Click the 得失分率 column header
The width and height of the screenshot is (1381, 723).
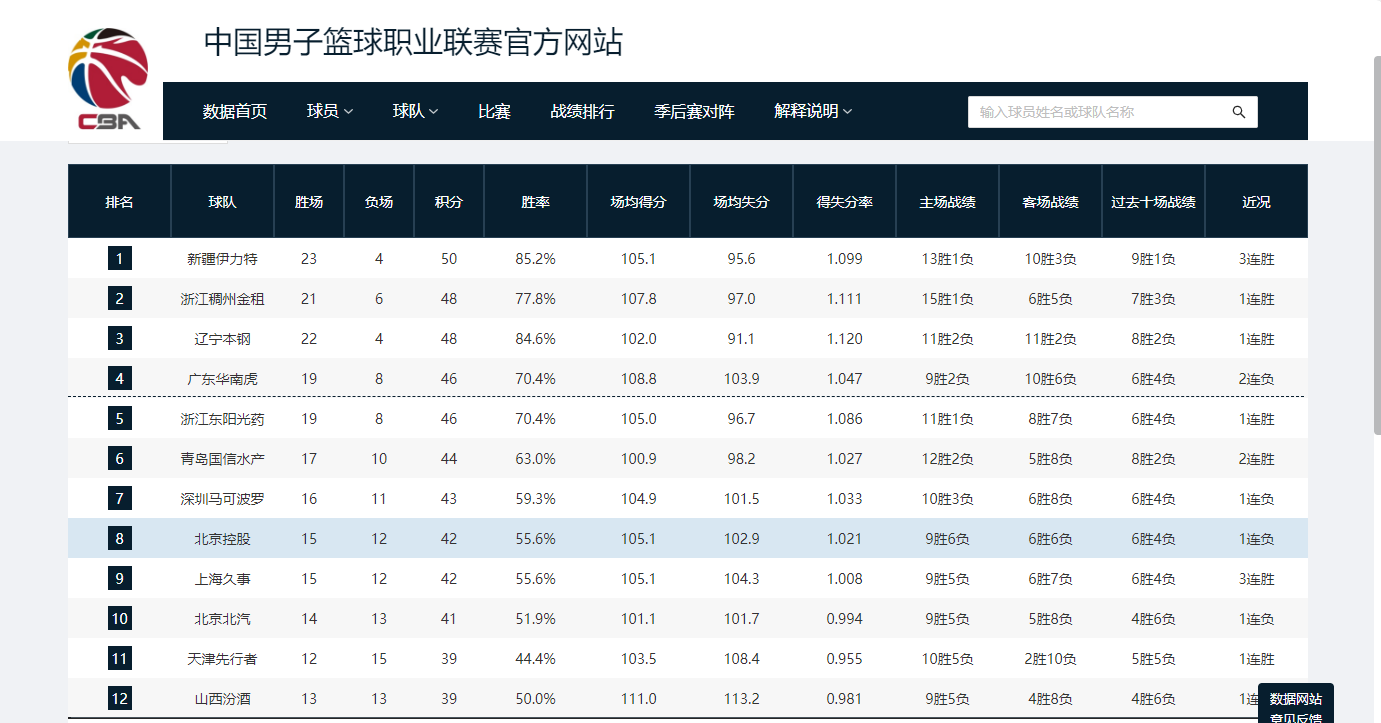[x=844, y=201]
